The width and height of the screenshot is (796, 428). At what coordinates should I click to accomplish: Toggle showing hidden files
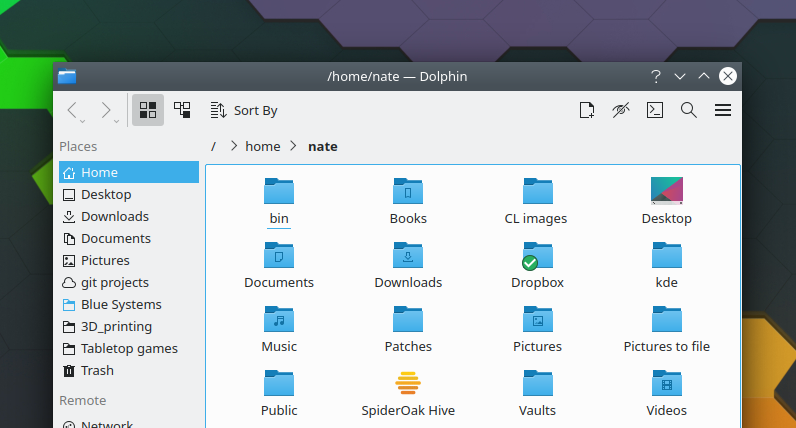621,110
